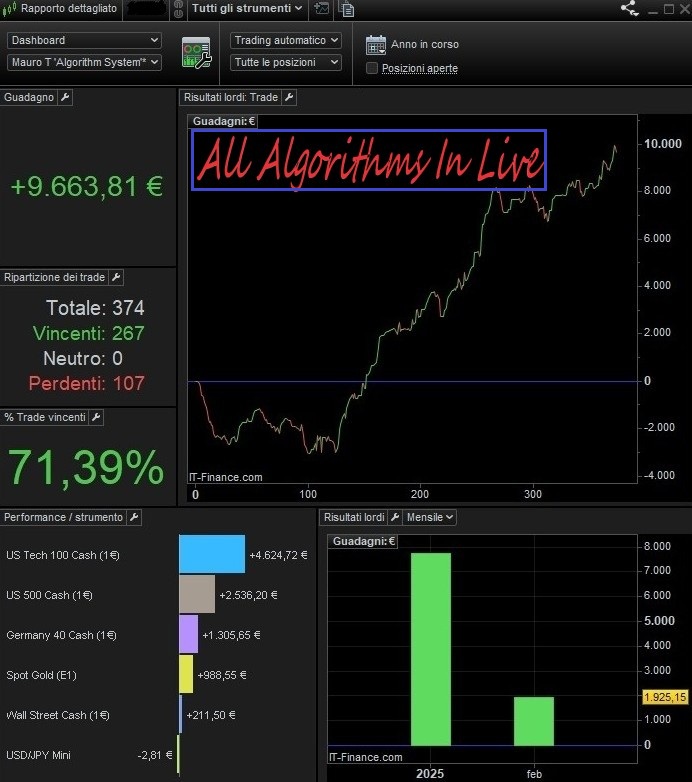Click the Totale: 374 trades line
692x782 pixels.
pyautogui.click(x=95, y=308)
